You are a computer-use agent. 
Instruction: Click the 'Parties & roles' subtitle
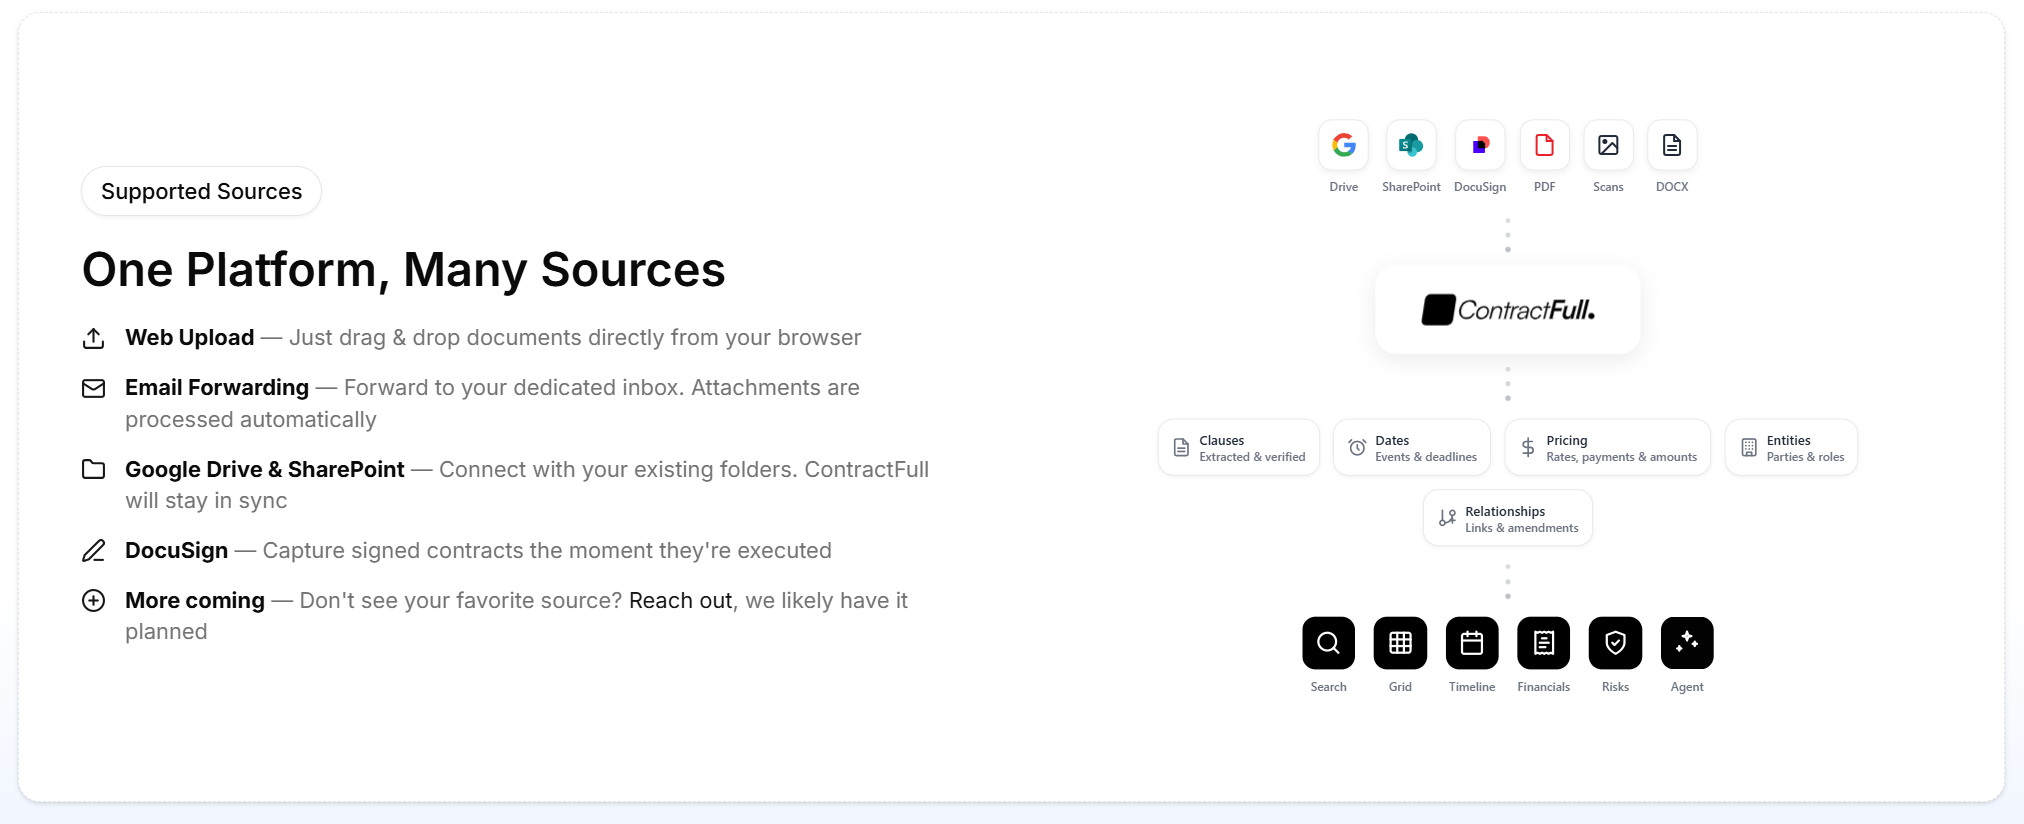(x=1805, y=457)
